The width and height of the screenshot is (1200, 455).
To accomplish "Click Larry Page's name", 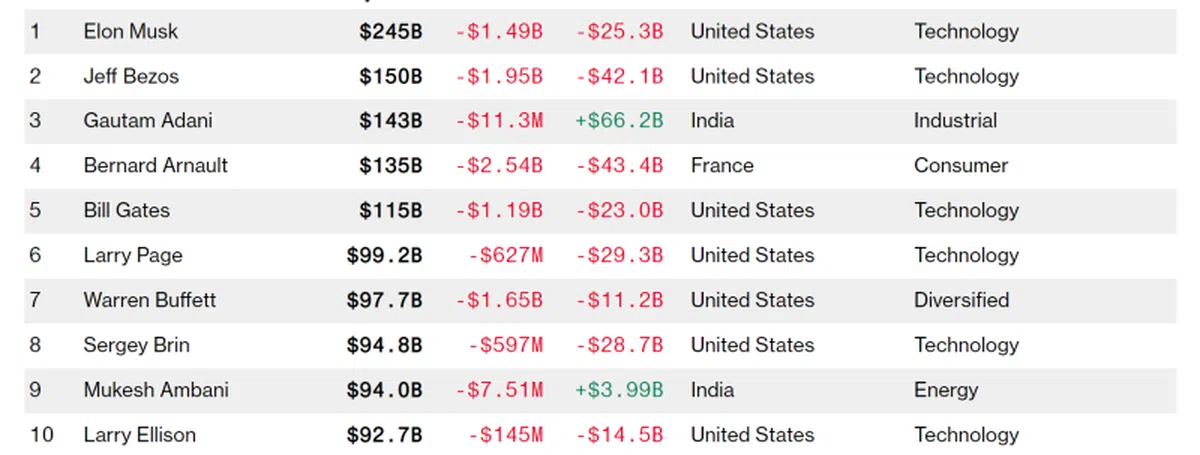I will pyautogui.click(x=133, y=256).
